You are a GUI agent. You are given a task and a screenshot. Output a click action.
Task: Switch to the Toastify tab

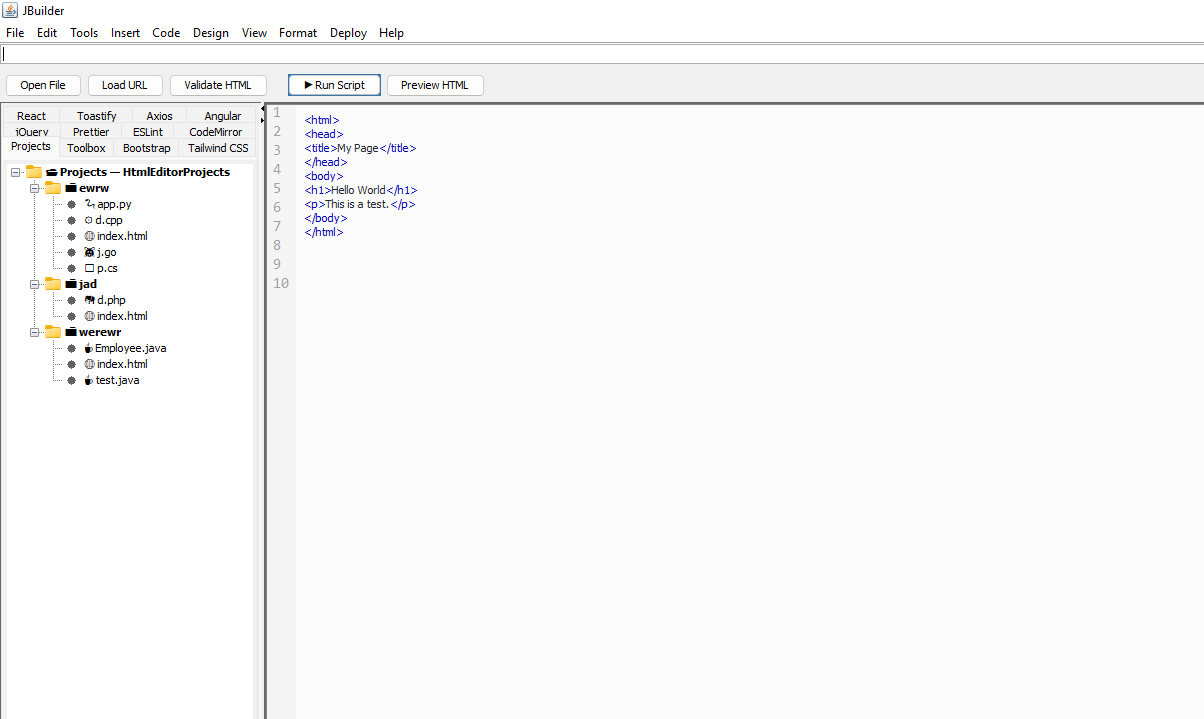click(97, 116)
